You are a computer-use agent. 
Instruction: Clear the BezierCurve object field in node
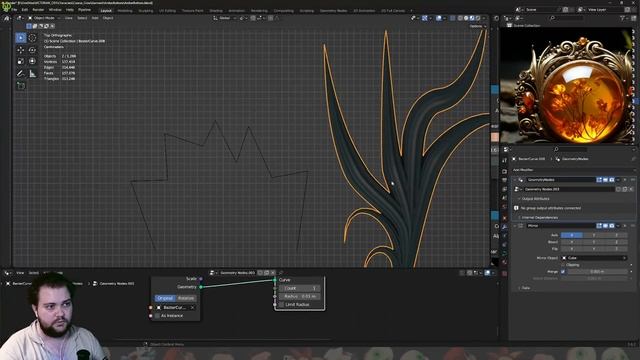pos(192,307)
